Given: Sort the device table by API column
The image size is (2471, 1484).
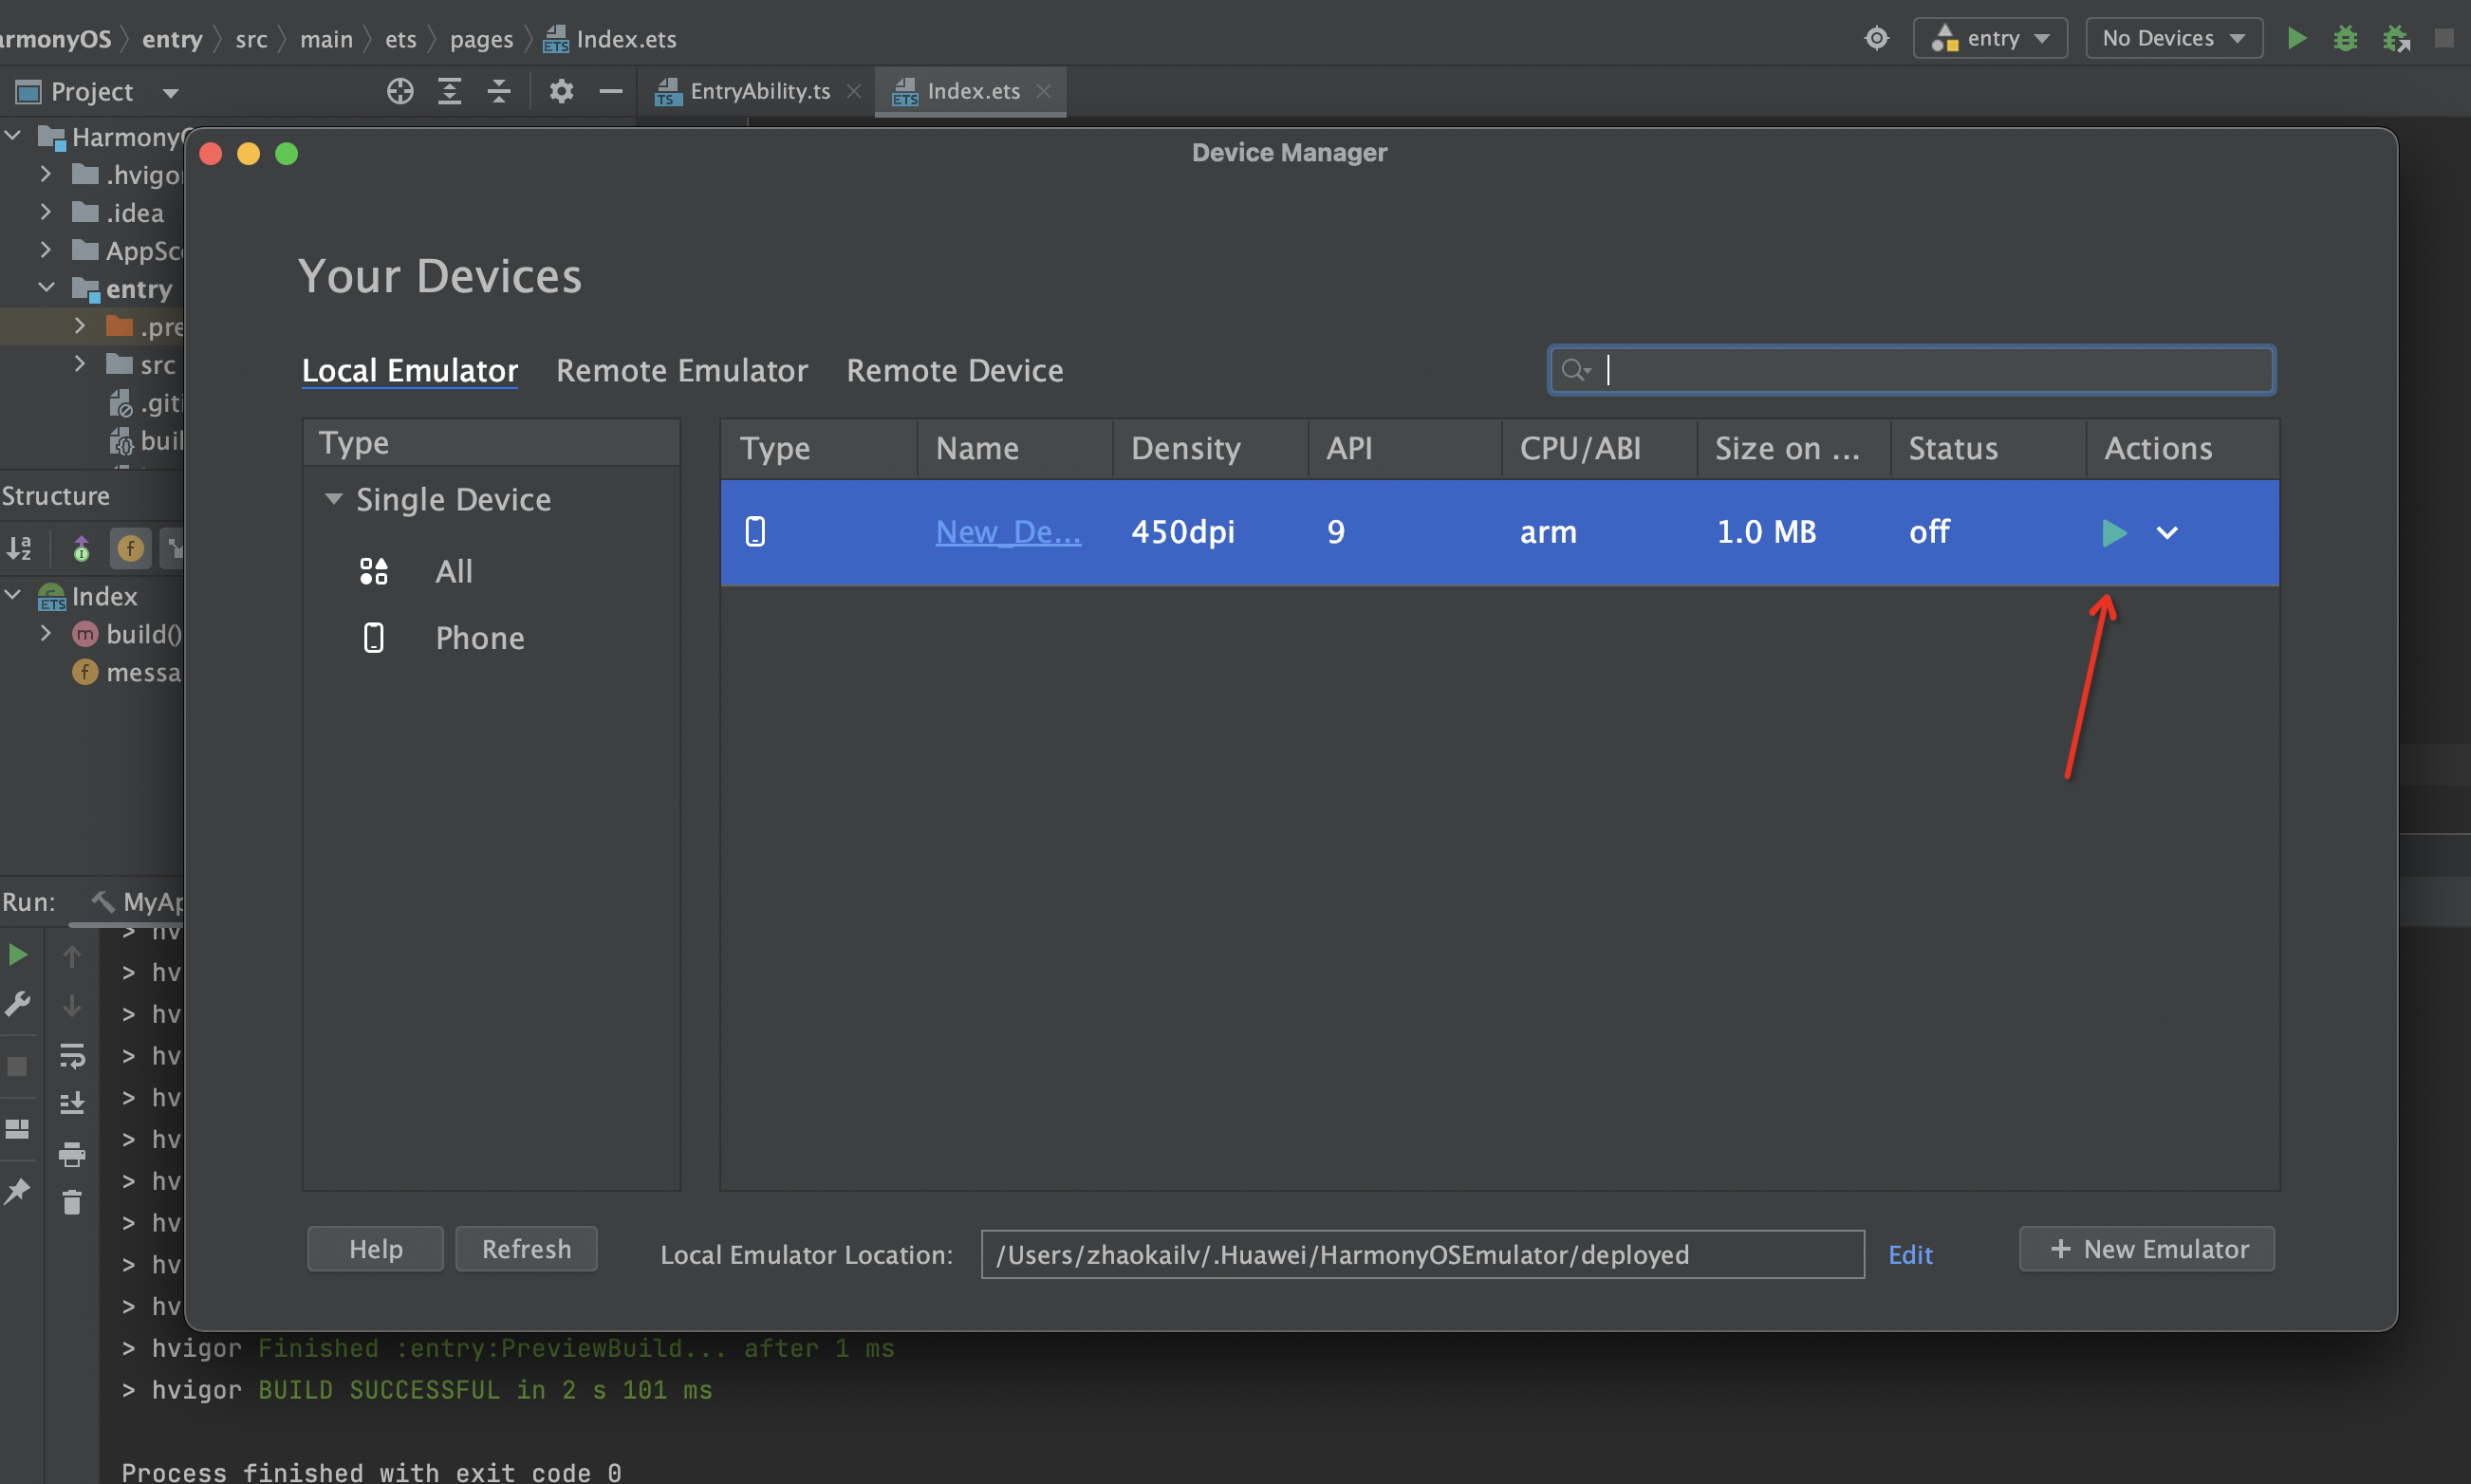Looking at the screenshot, I should point(1404,448).
